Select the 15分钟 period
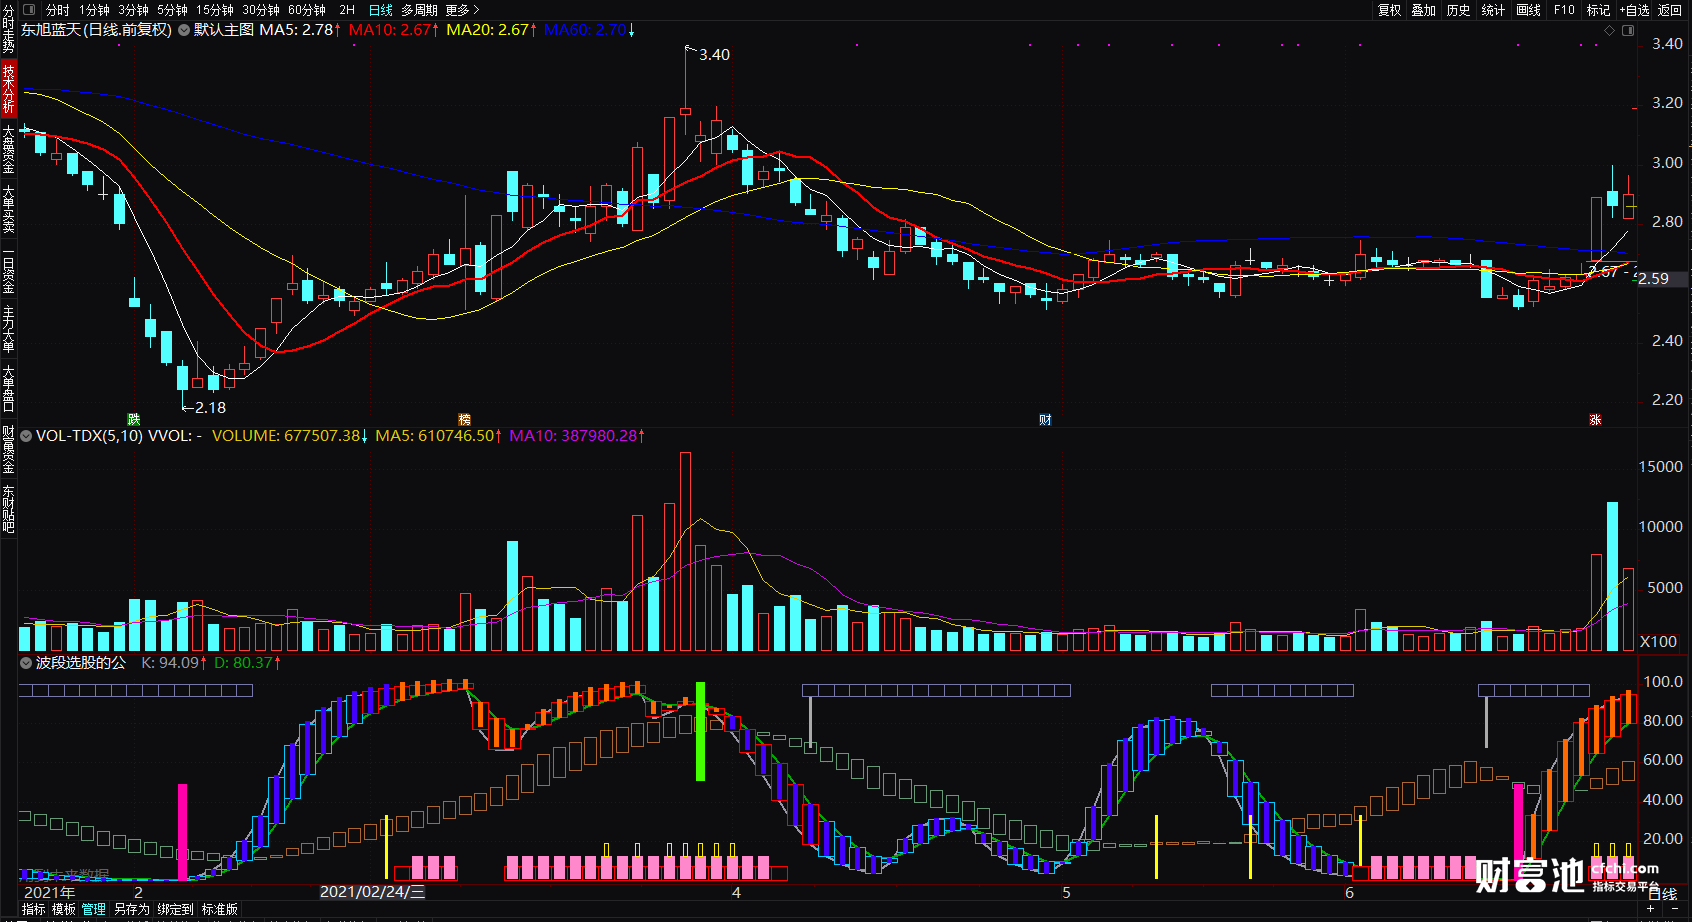The image size is (1692, 922). (x=215, y=10)
